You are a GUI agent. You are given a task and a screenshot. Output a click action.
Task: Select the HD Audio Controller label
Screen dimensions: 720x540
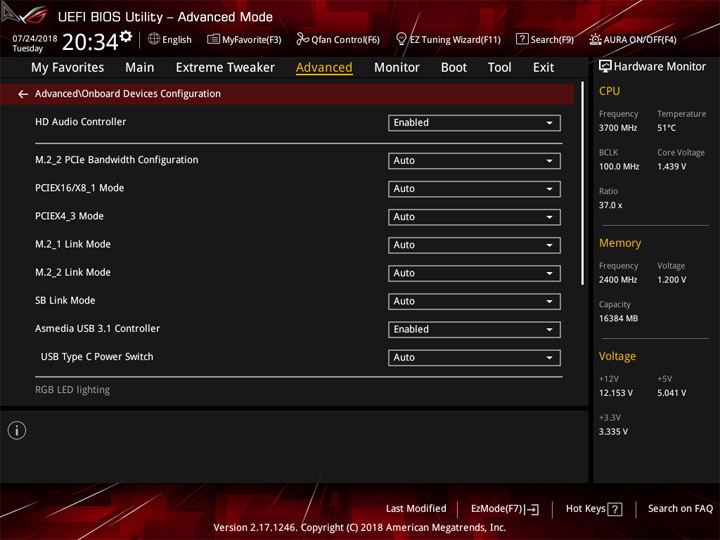point(80,122)
